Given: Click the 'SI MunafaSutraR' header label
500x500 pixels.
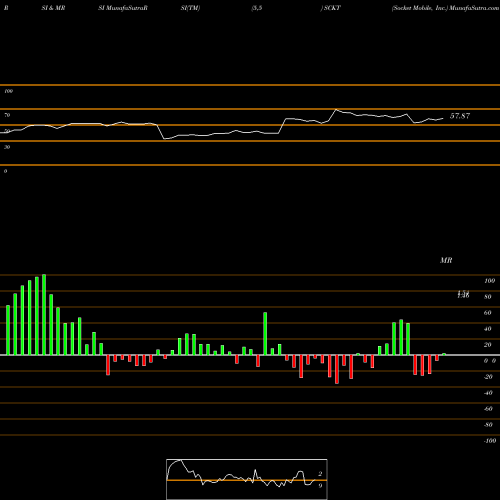Looking at the screenshot, I should coord(123,8).
